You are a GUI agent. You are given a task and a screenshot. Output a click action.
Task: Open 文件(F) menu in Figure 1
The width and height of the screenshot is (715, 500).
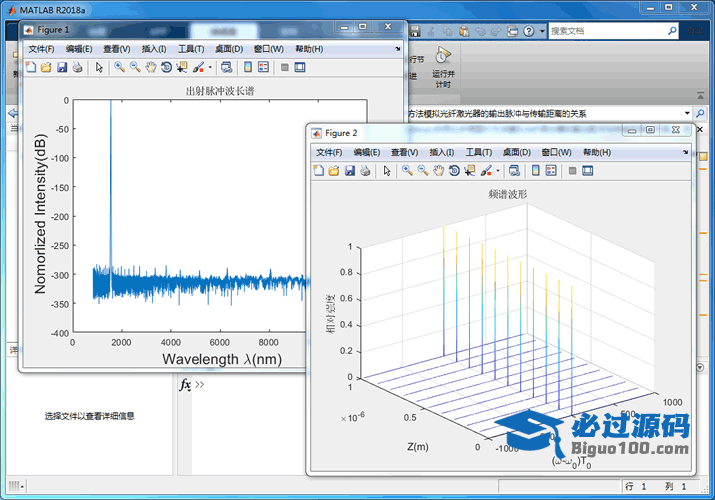[41, 49]
